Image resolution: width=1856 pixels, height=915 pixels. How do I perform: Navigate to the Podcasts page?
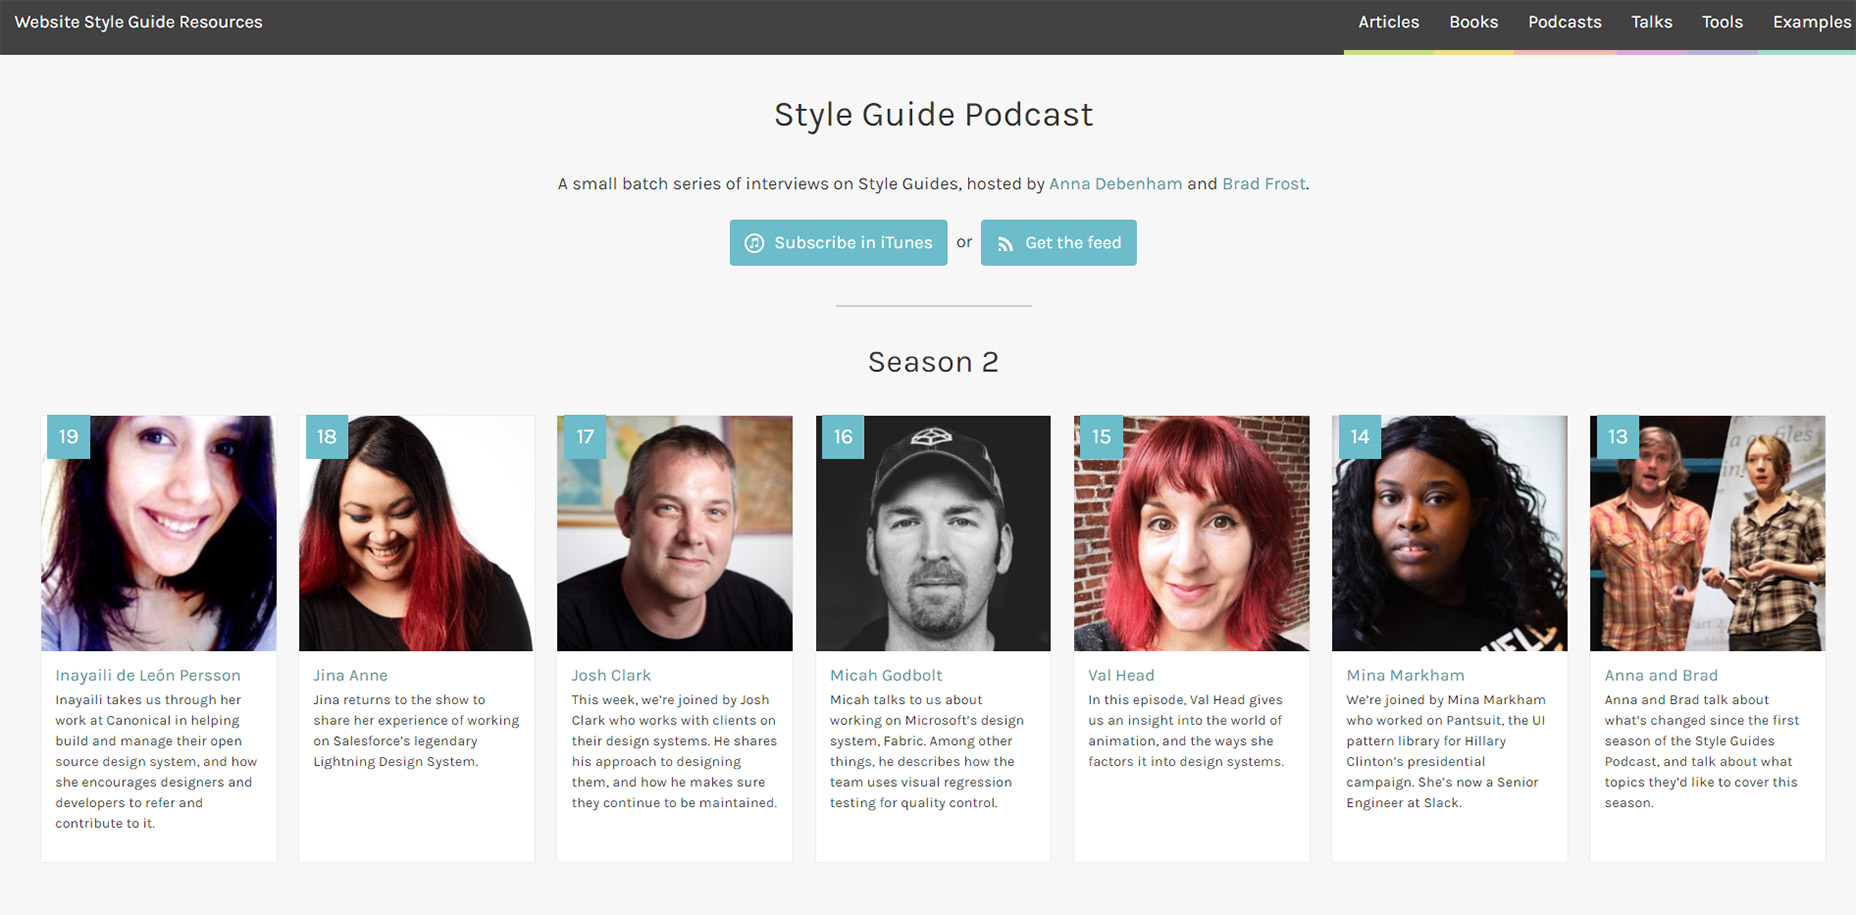(x=1564, y=22)
